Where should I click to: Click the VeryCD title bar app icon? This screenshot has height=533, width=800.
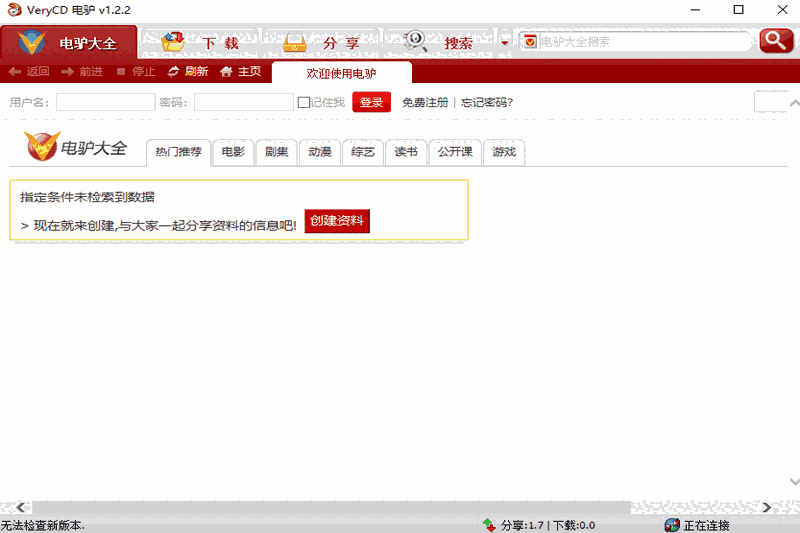(14, 9)
